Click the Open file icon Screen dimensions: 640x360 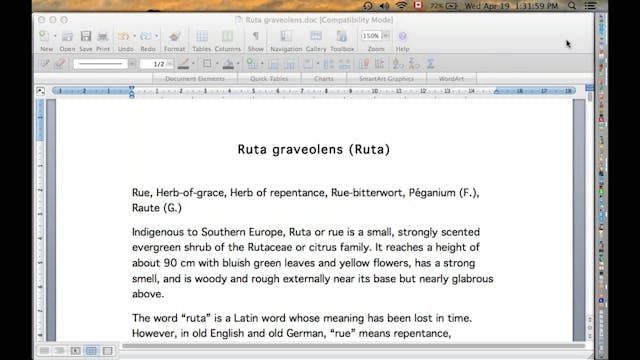click(67, 36)
